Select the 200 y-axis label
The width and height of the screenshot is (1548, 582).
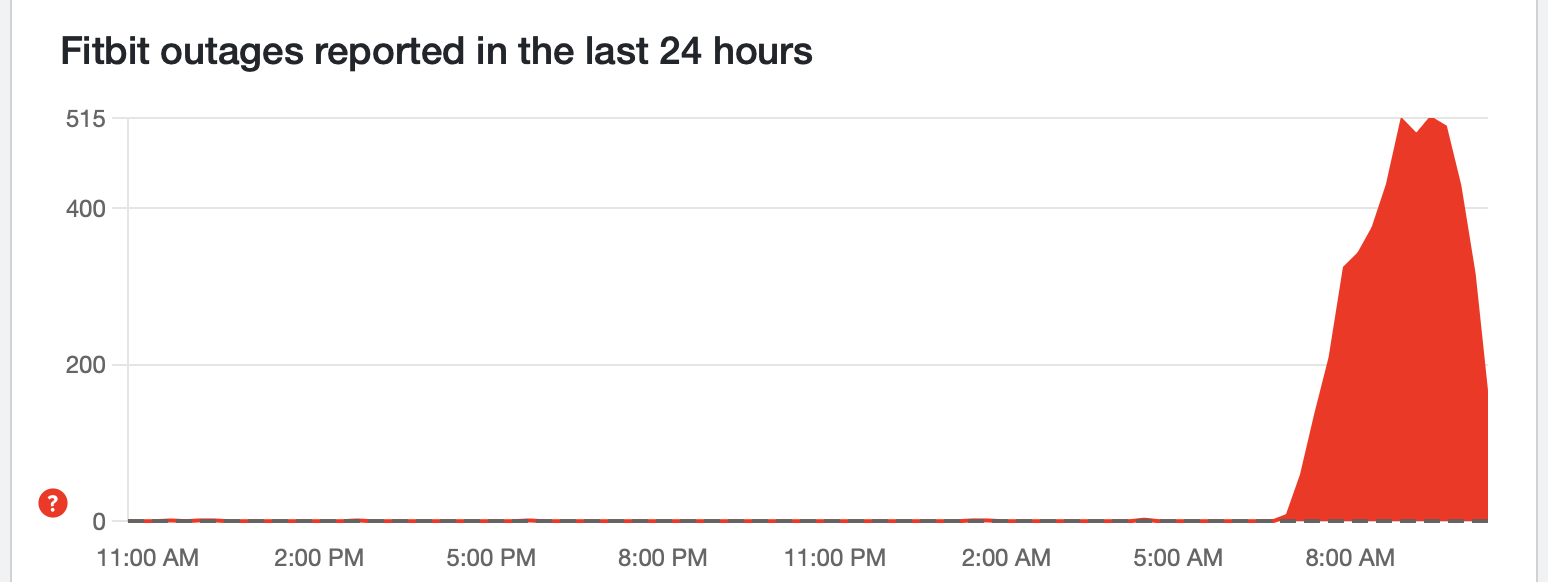pos(84,365)
